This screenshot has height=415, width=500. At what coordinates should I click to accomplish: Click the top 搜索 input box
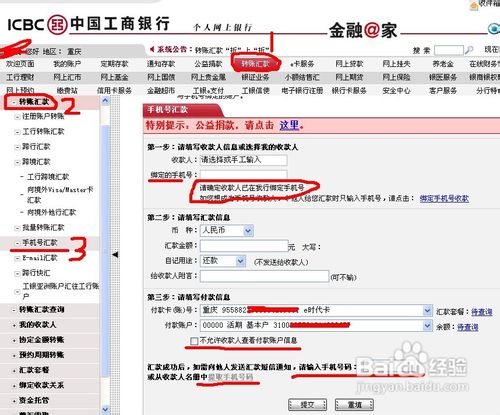click(449, 50)
